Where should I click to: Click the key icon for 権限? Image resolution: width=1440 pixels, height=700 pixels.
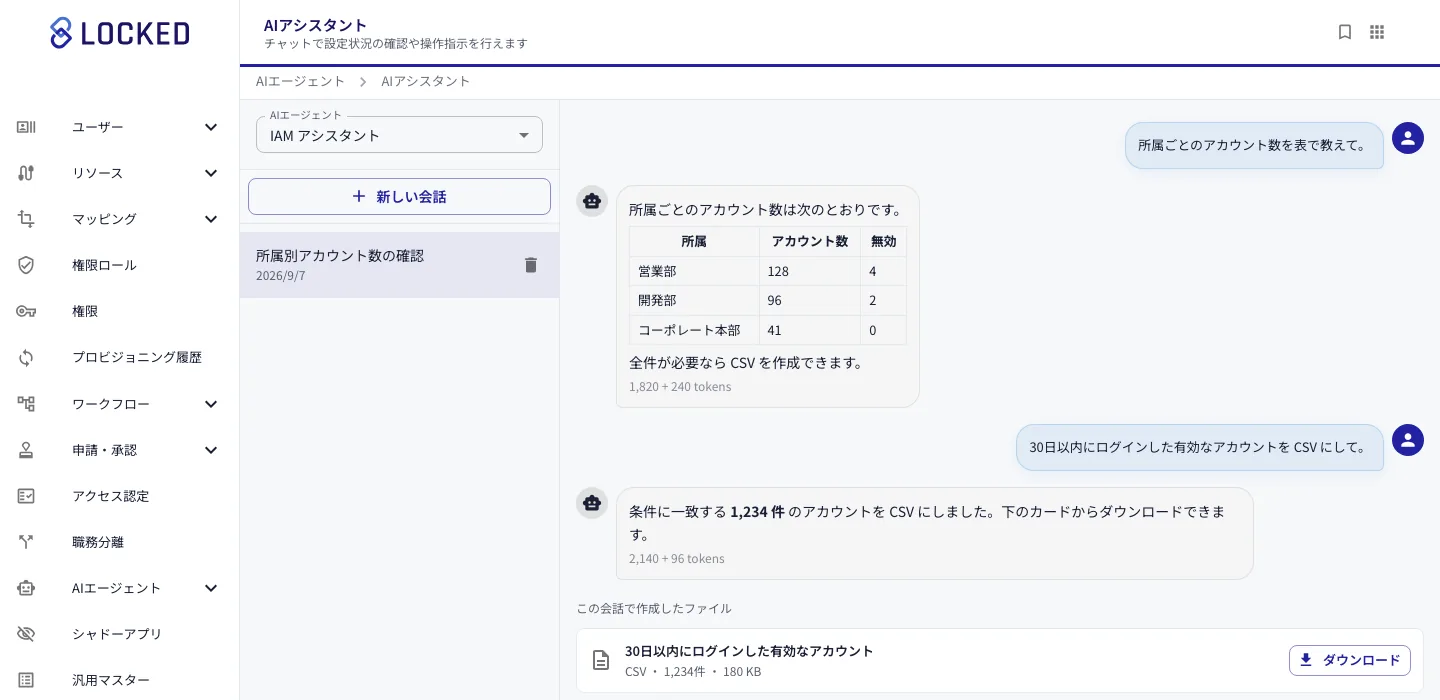(26, 311)
